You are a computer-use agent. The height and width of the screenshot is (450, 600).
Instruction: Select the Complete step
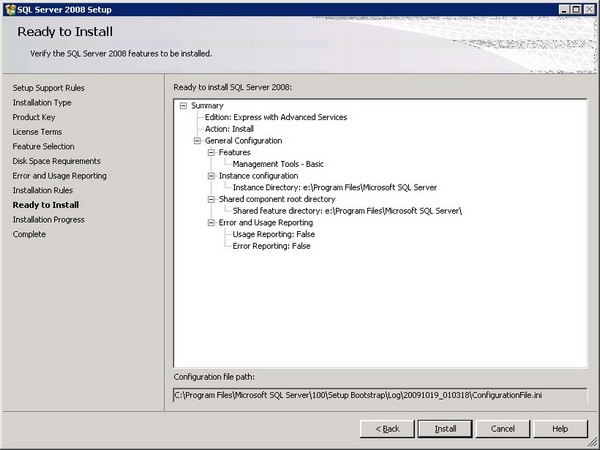click(x=29, y=234)
